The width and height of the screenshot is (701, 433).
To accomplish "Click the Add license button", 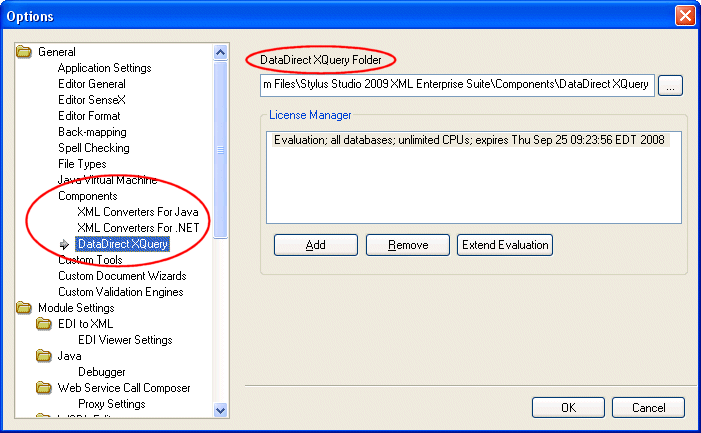I will point(315,245).
